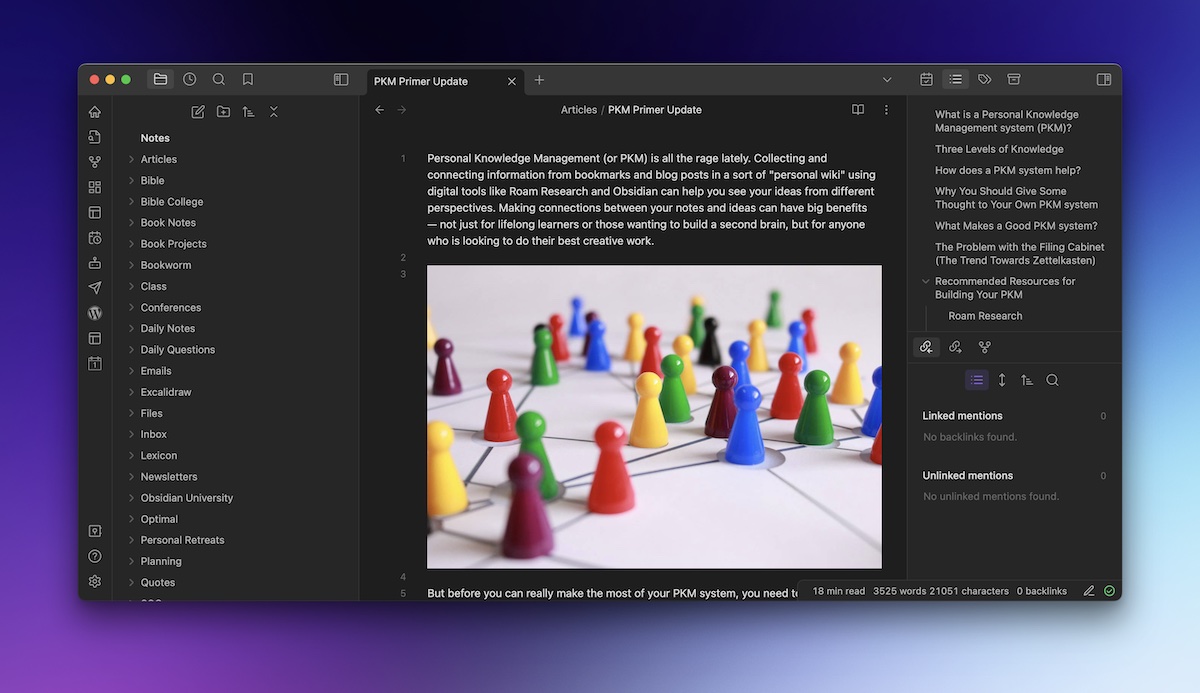Click the robot ribbon icon
The image size is (1200, 693).
coord(95,263)
